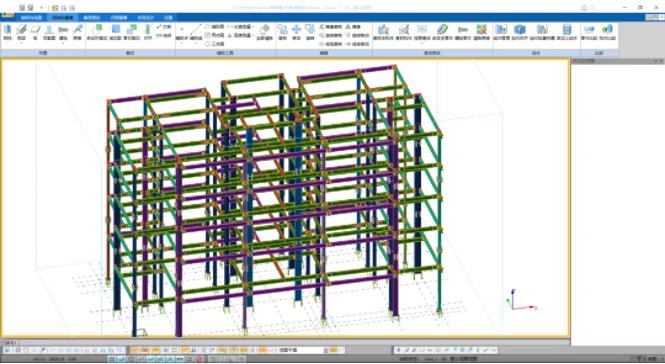Switch to the third ribbon tab
The image size is (665, 364).
point(92,18)
